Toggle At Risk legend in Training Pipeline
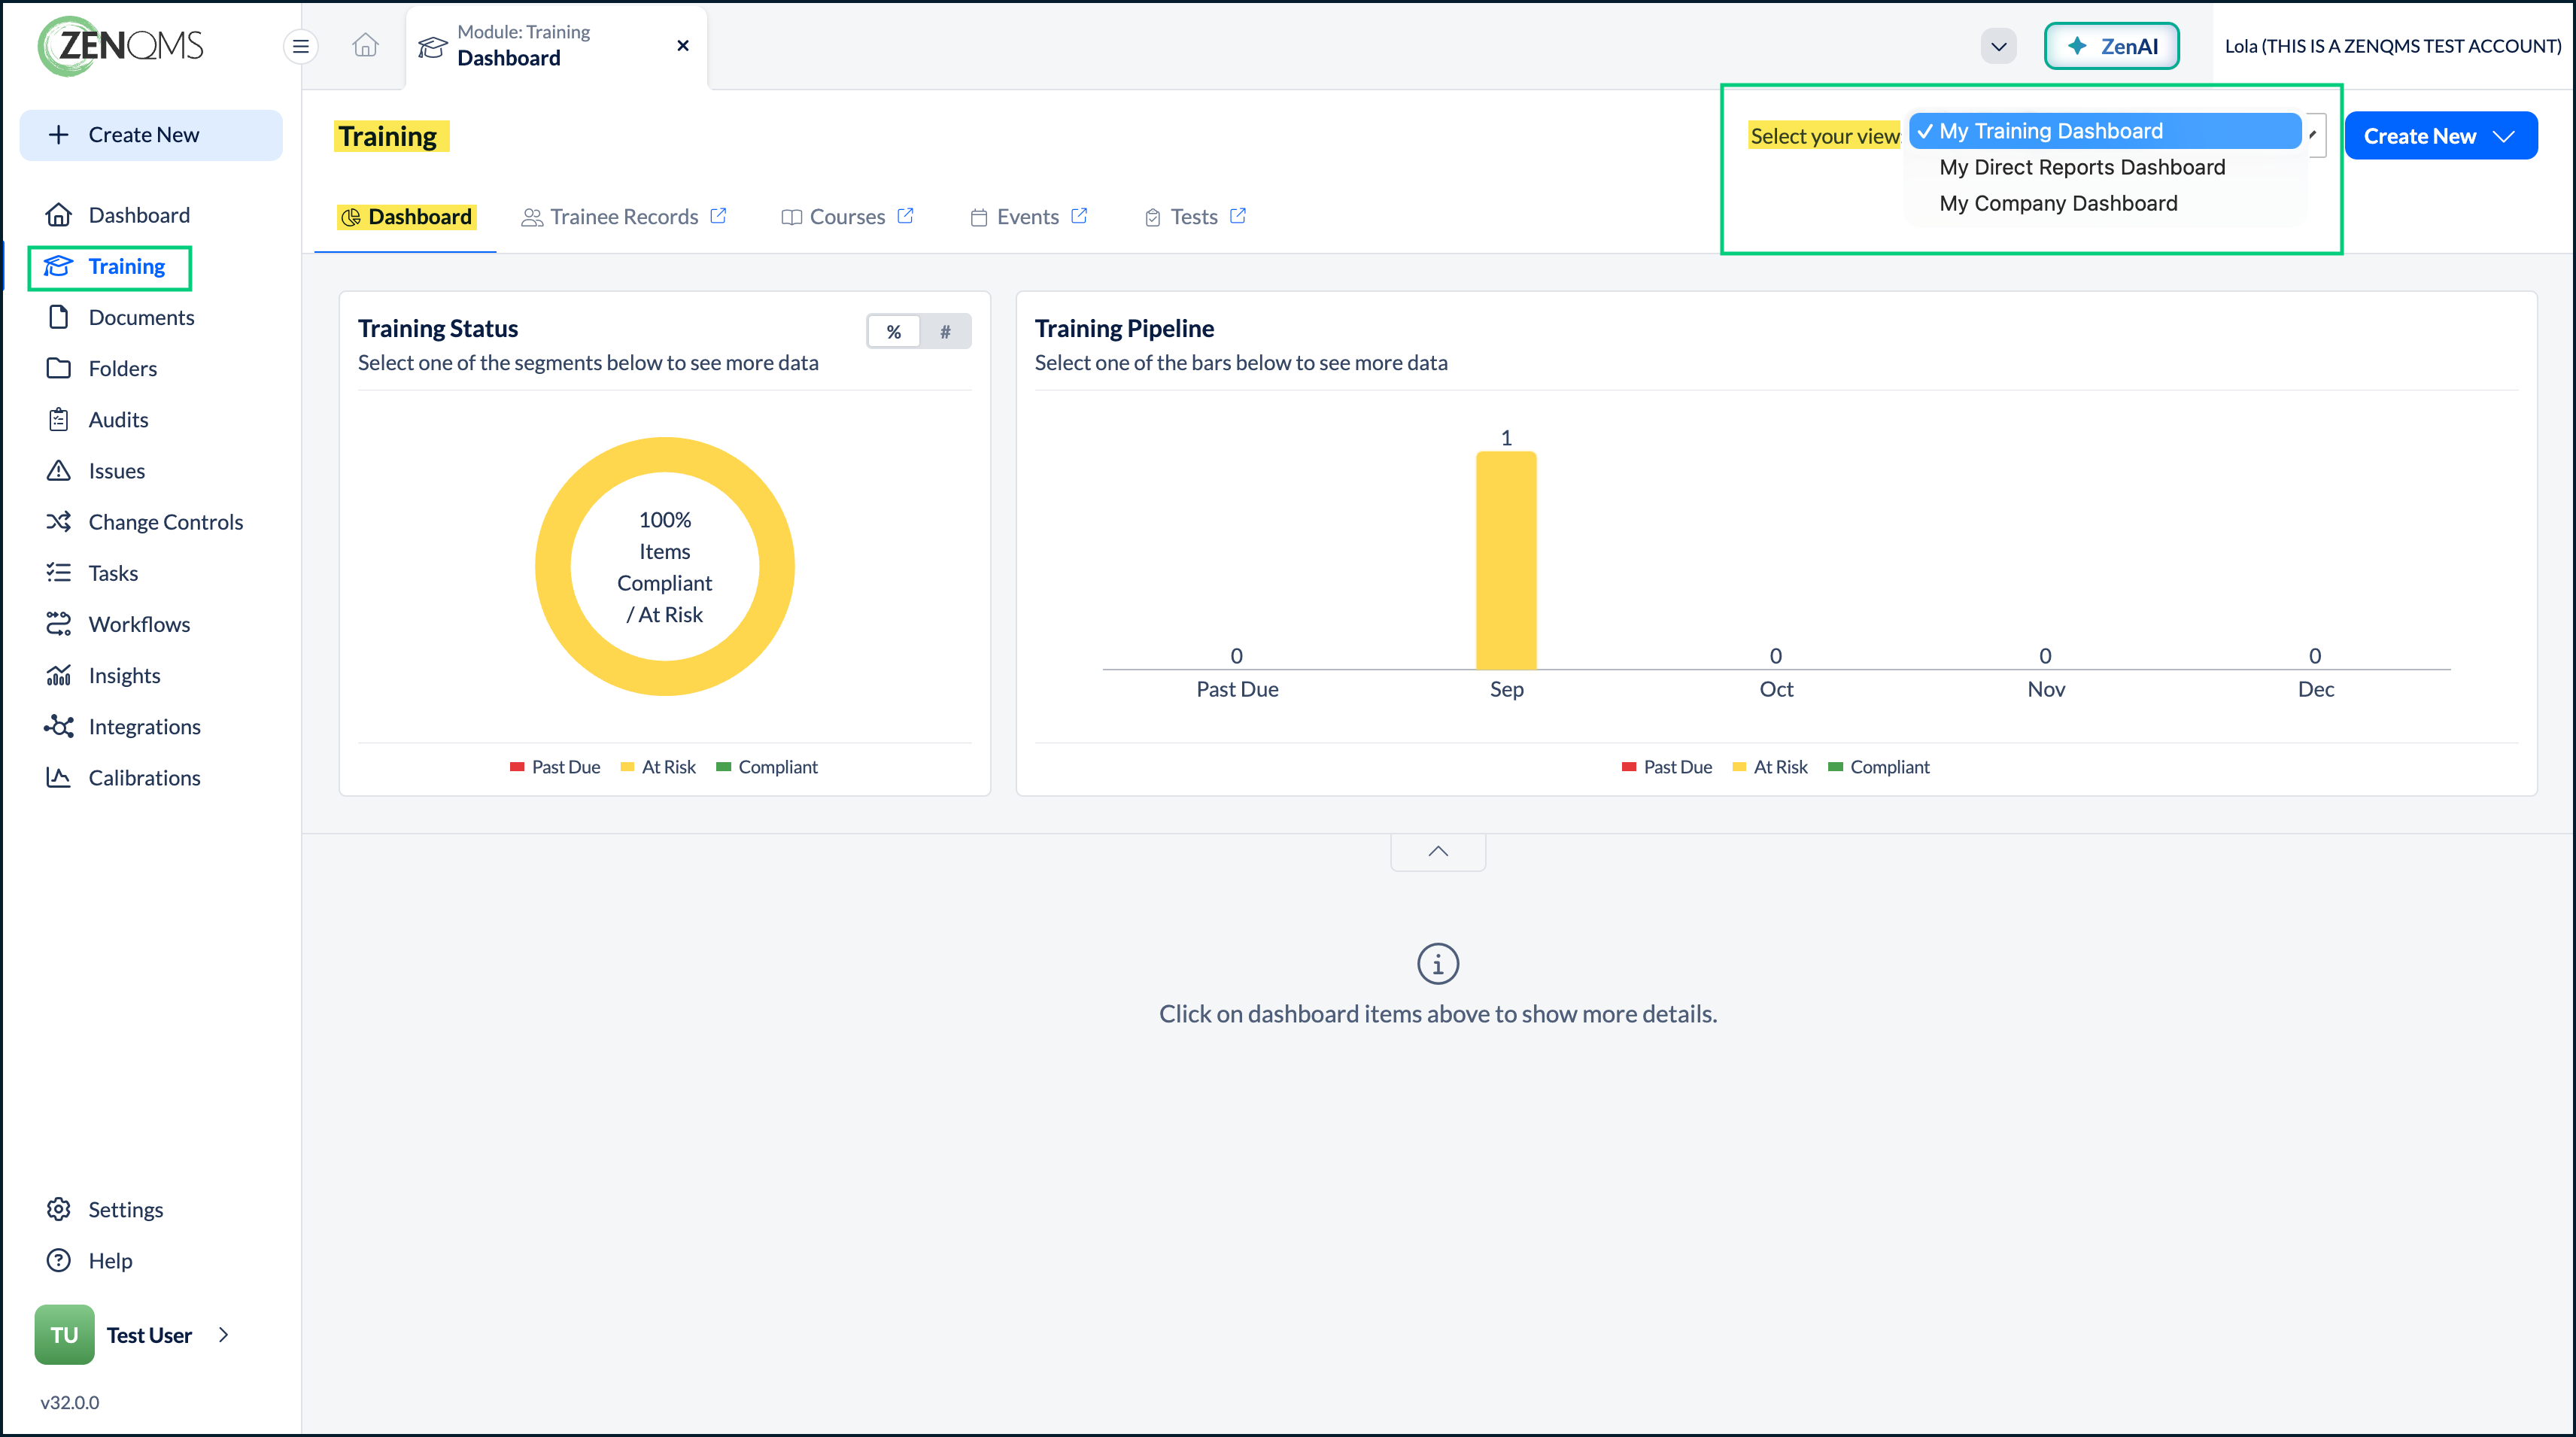 click(1770, 767)
